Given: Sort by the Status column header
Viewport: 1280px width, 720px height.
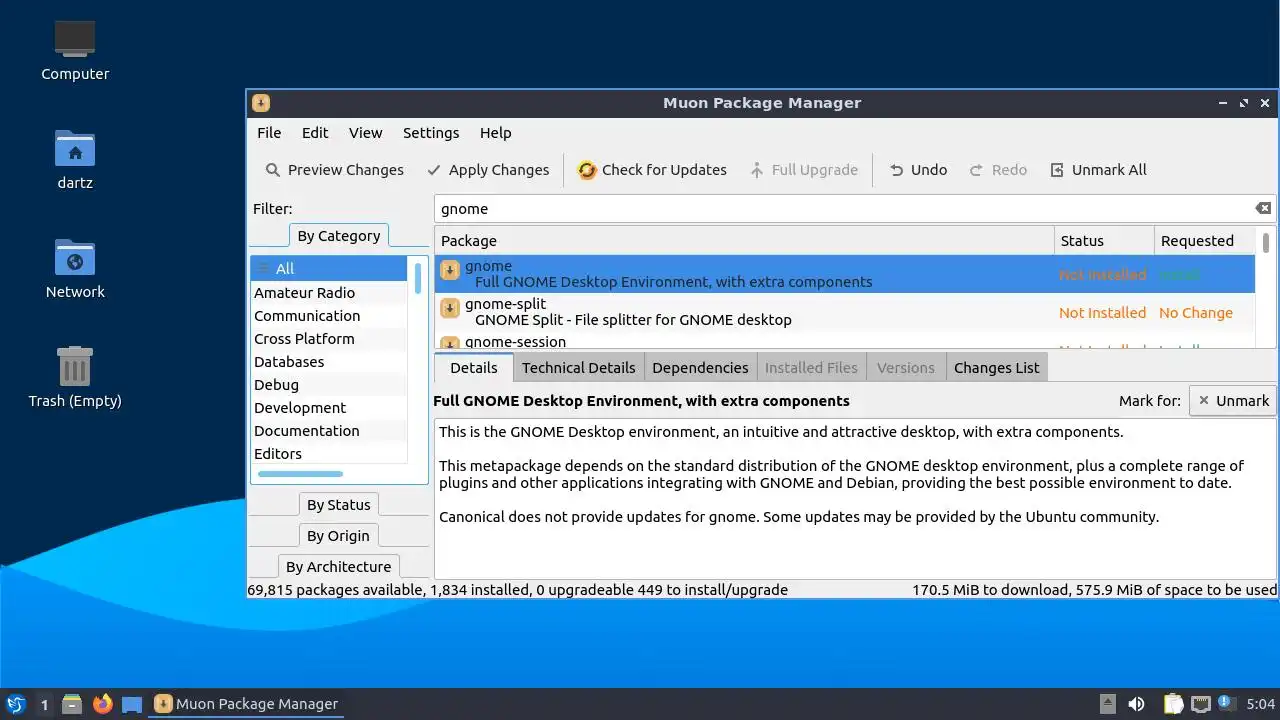Looking at the screenshot, I should pos(1104,241).
